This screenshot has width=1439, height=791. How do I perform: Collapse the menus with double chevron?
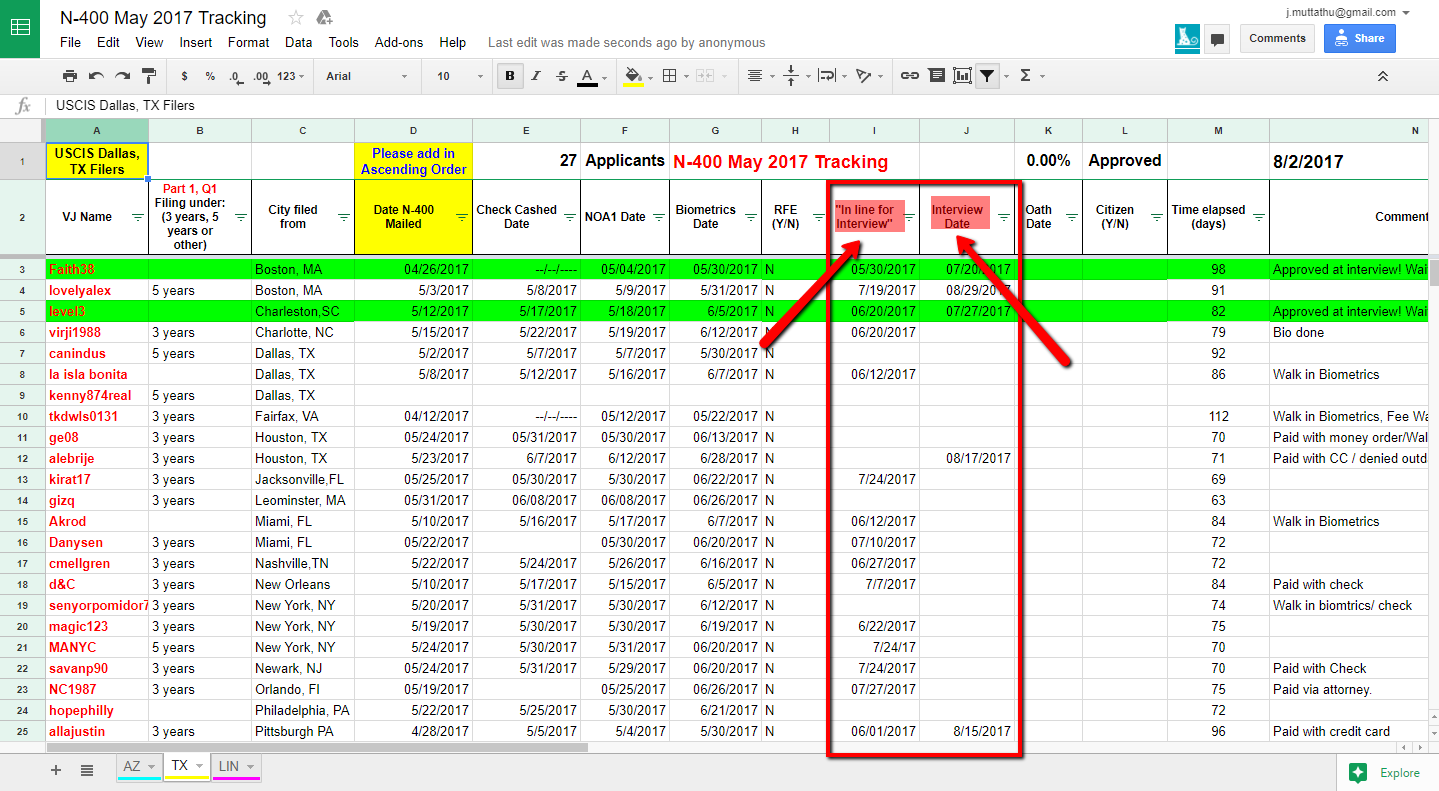[1383, 76]
